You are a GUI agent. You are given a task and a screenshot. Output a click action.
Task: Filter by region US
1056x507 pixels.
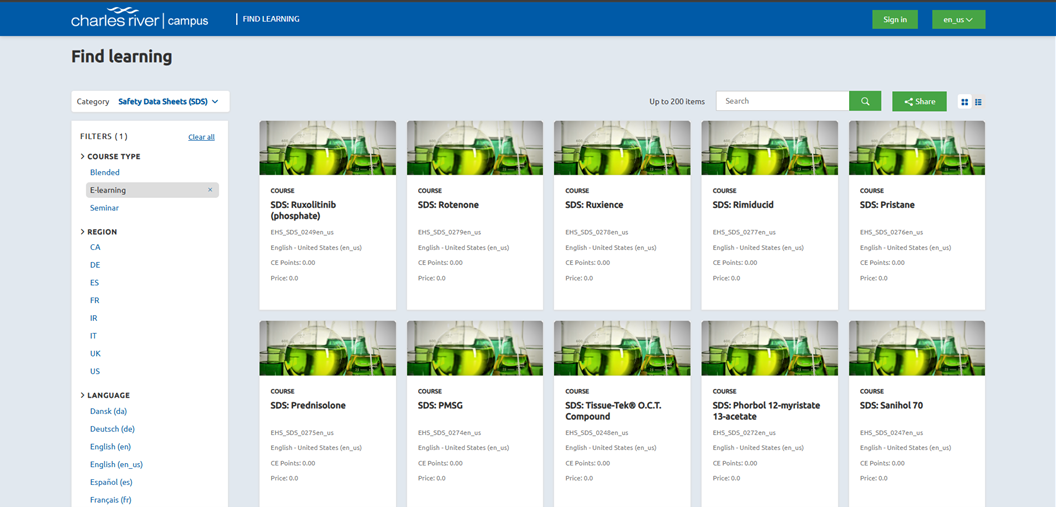pos(95,371)
